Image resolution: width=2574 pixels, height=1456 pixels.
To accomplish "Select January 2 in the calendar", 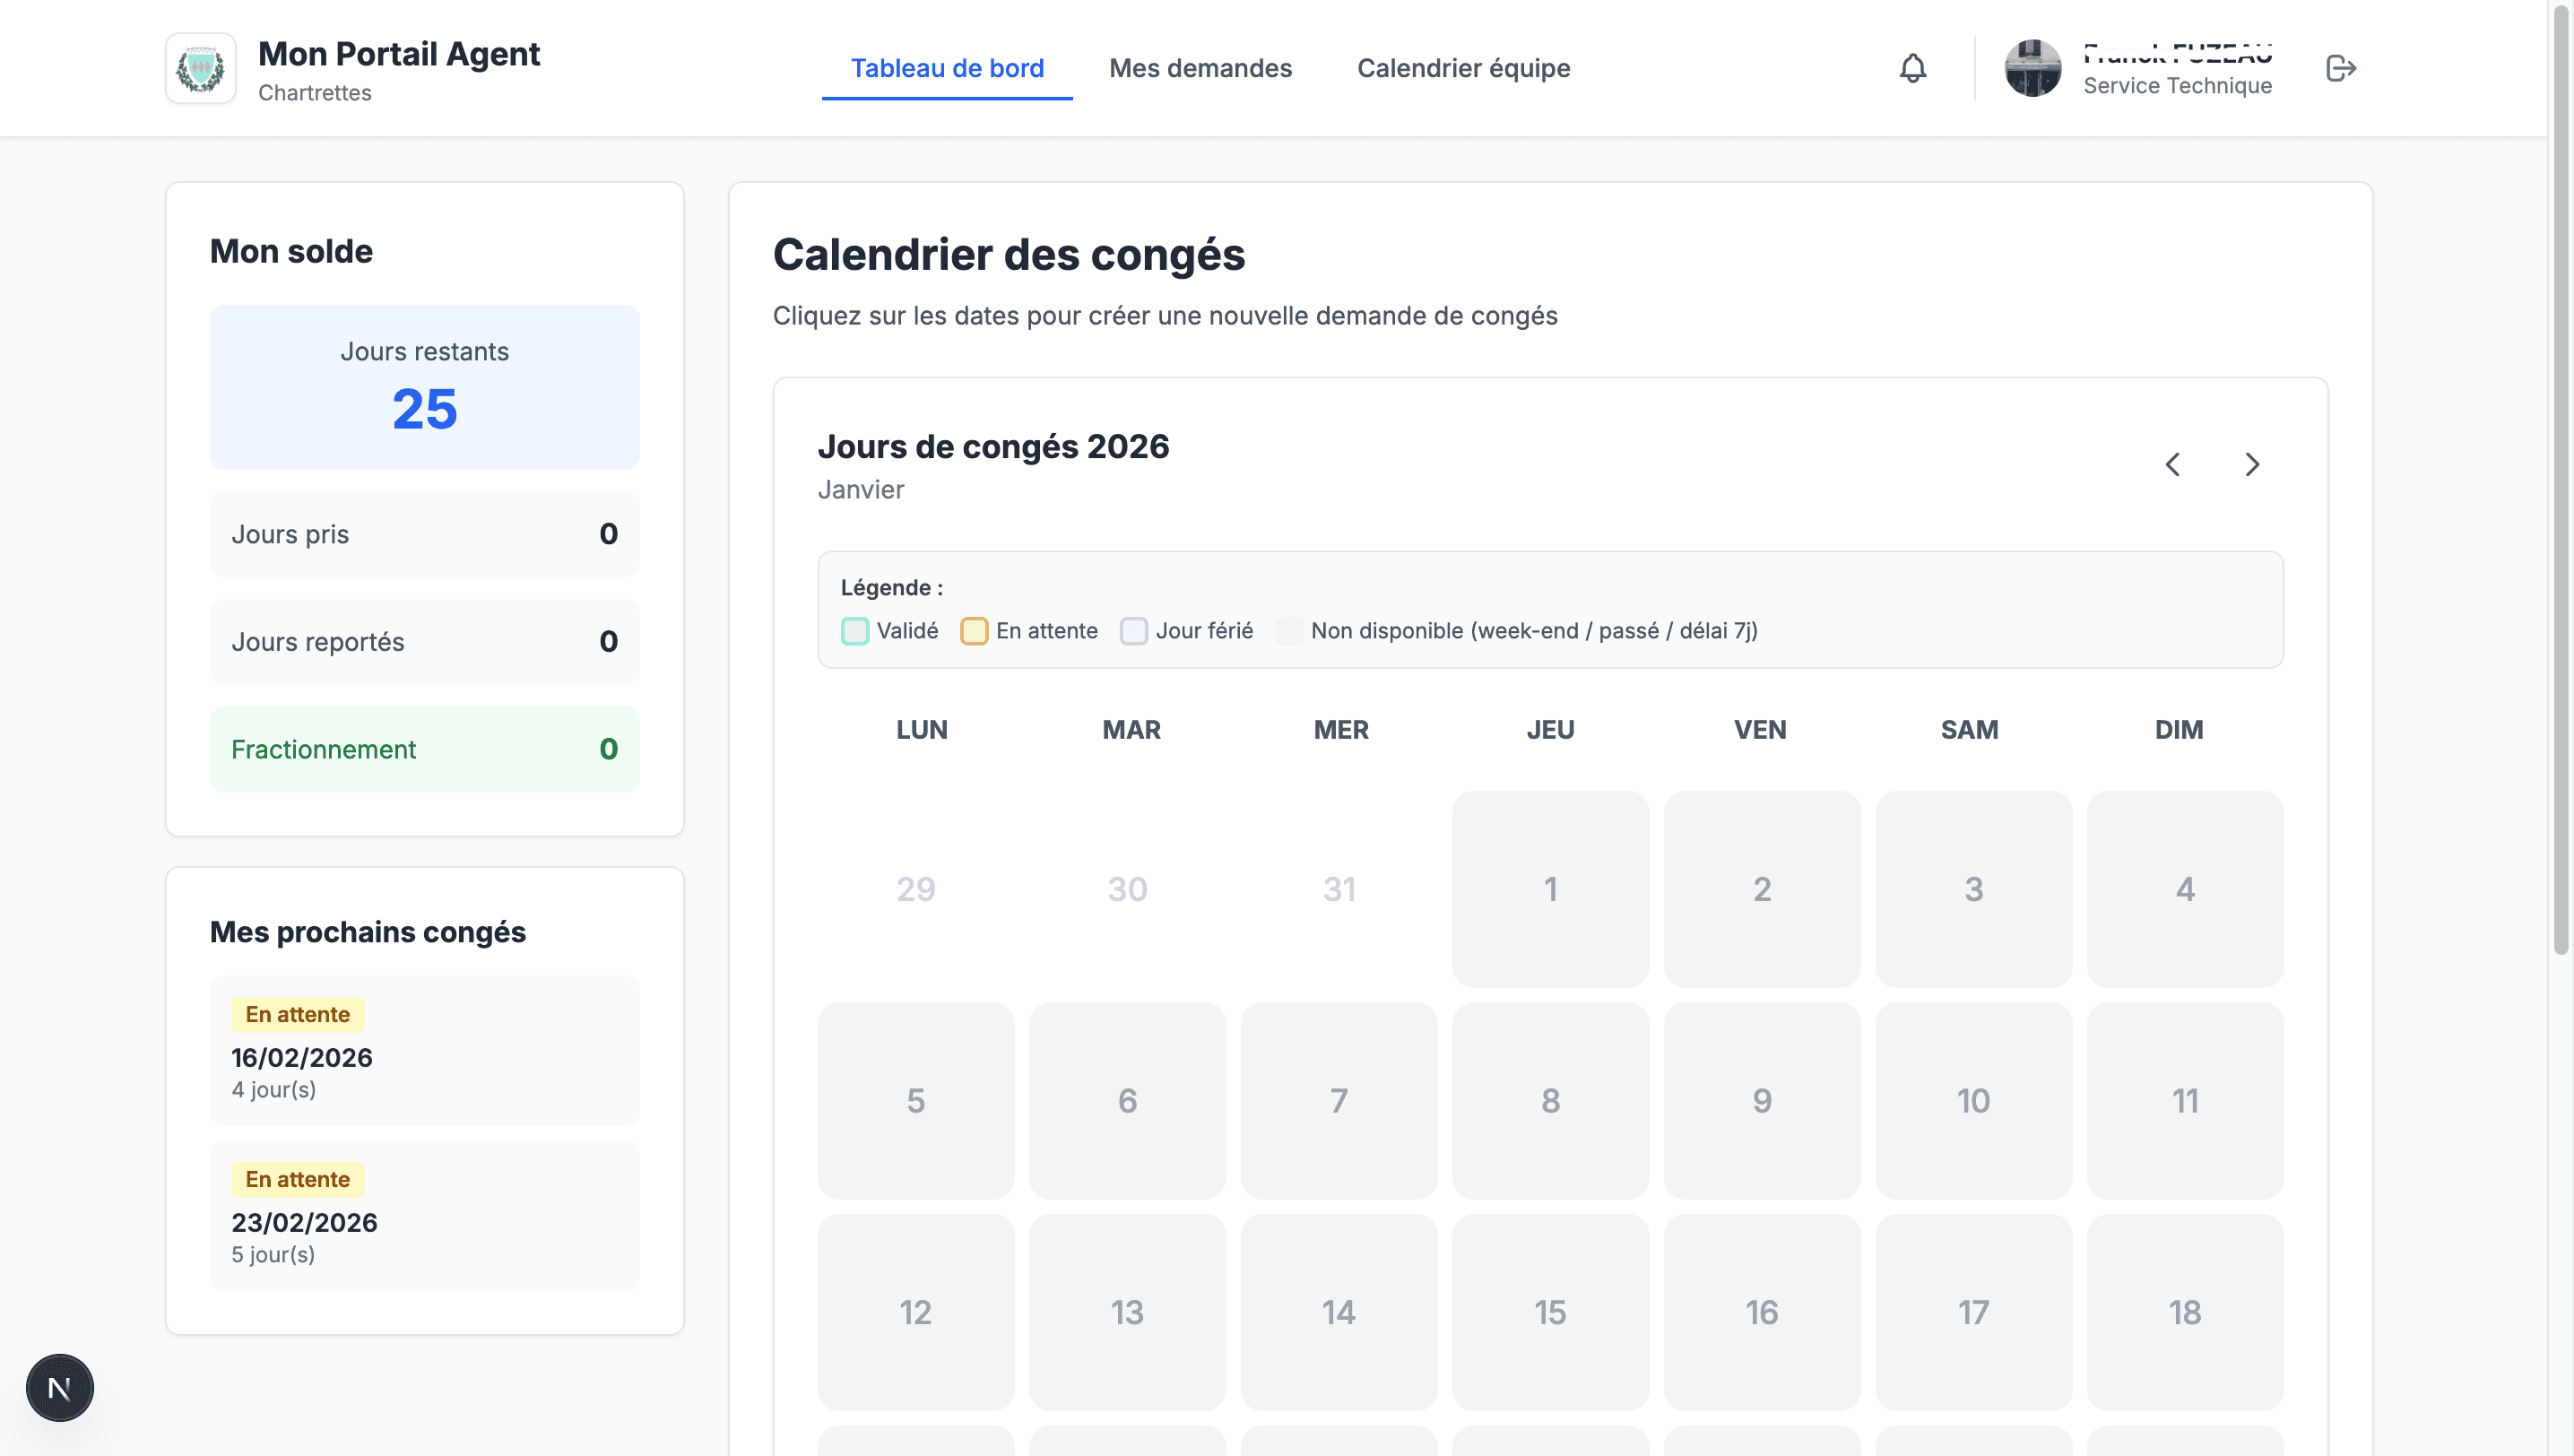I will click(1762, 889).
